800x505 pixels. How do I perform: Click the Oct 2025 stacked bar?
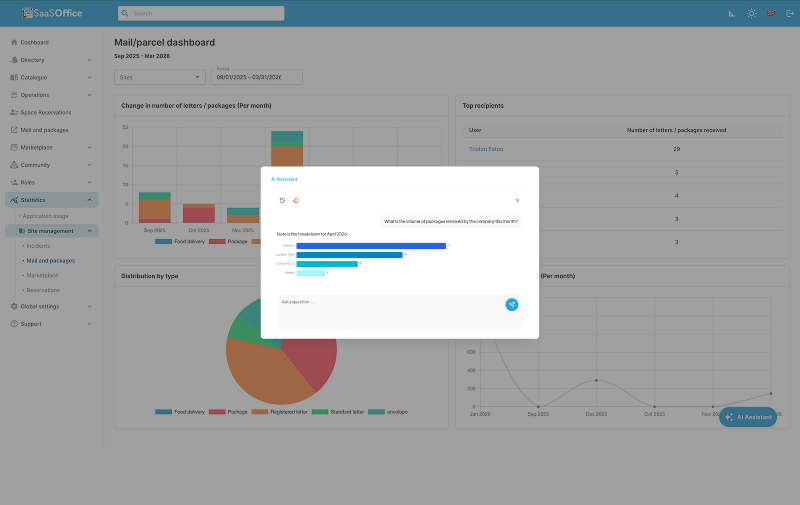pos(199,213)
